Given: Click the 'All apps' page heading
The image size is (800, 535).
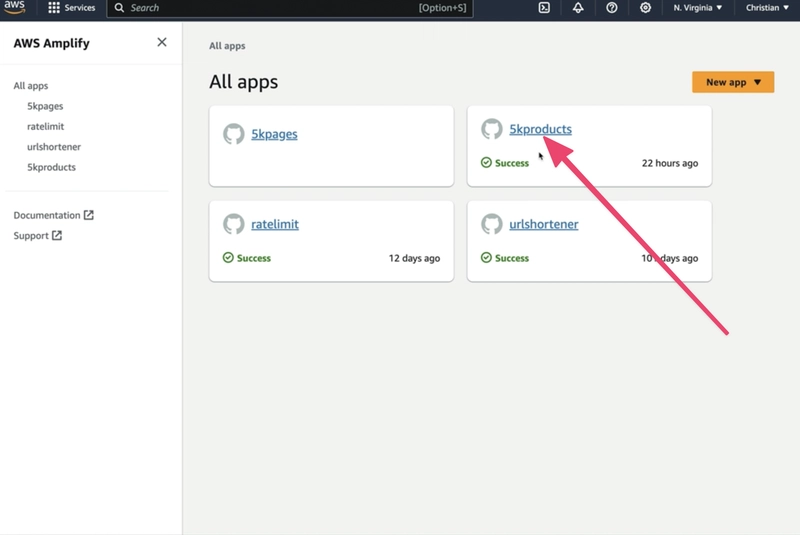Looking at the screenshot, I should (243, 82).
